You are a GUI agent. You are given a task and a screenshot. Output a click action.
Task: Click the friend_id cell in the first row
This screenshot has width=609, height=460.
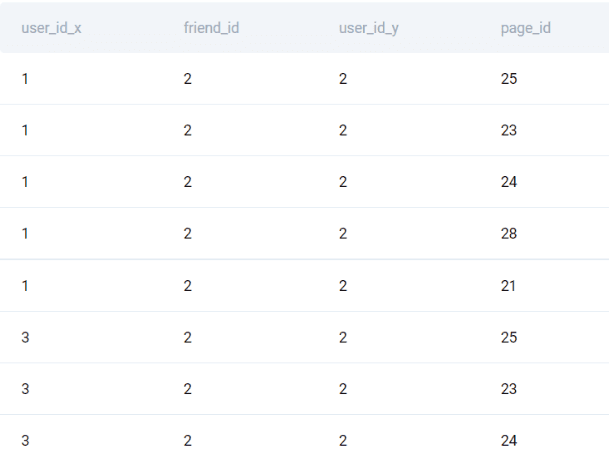point(187,79)
